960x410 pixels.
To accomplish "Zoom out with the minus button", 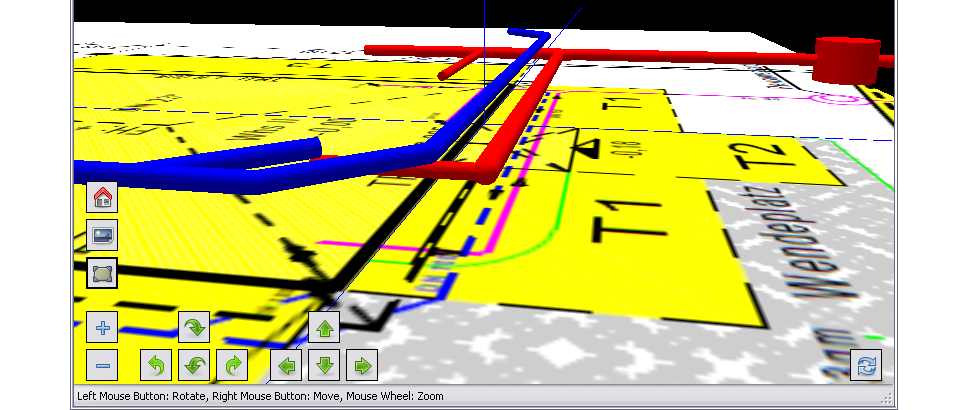I will point(102,365).
